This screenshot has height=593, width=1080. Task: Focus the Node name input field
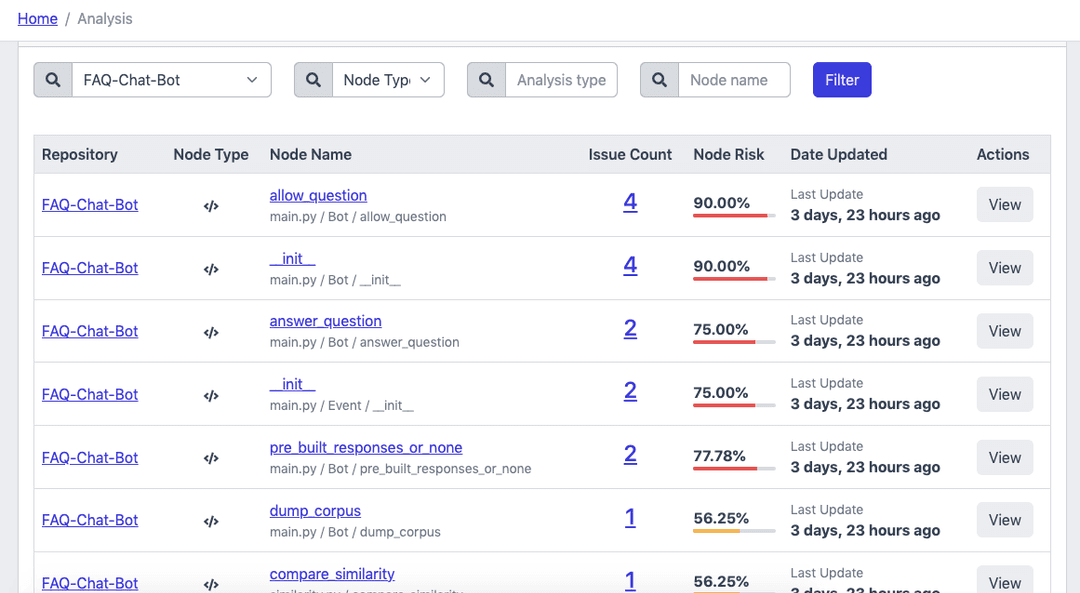pyautogui.click(x=734, y=80)
